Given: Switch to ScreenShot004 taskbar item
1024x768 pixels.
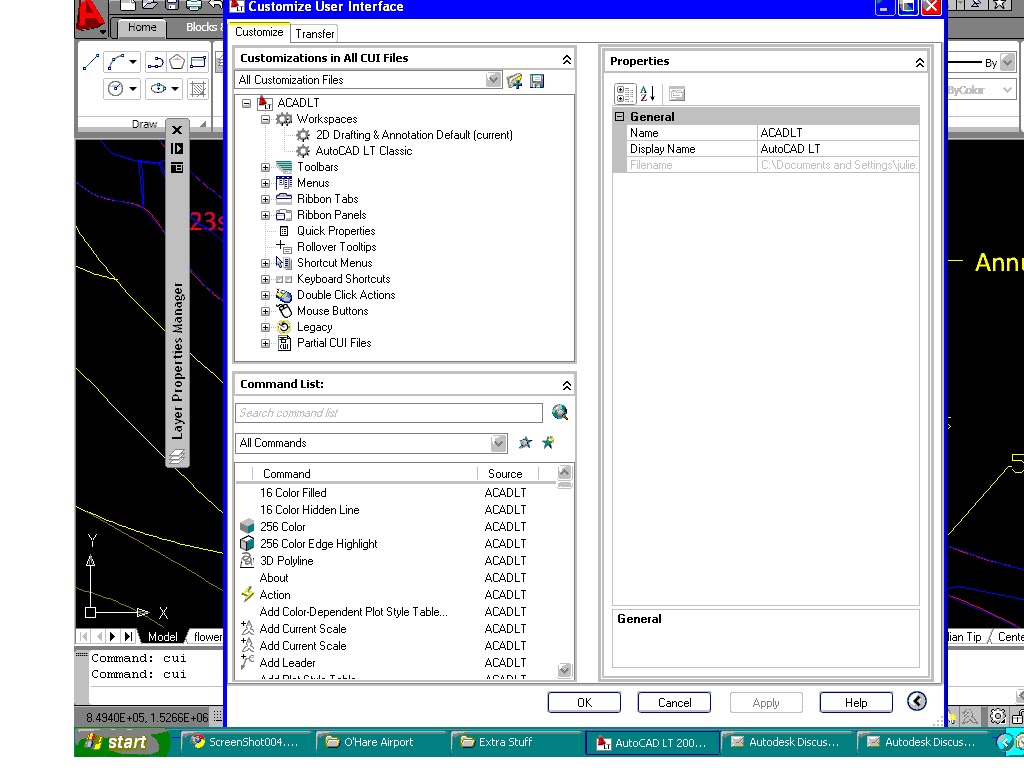Looking at the screenshot, I should click(246, 743).
